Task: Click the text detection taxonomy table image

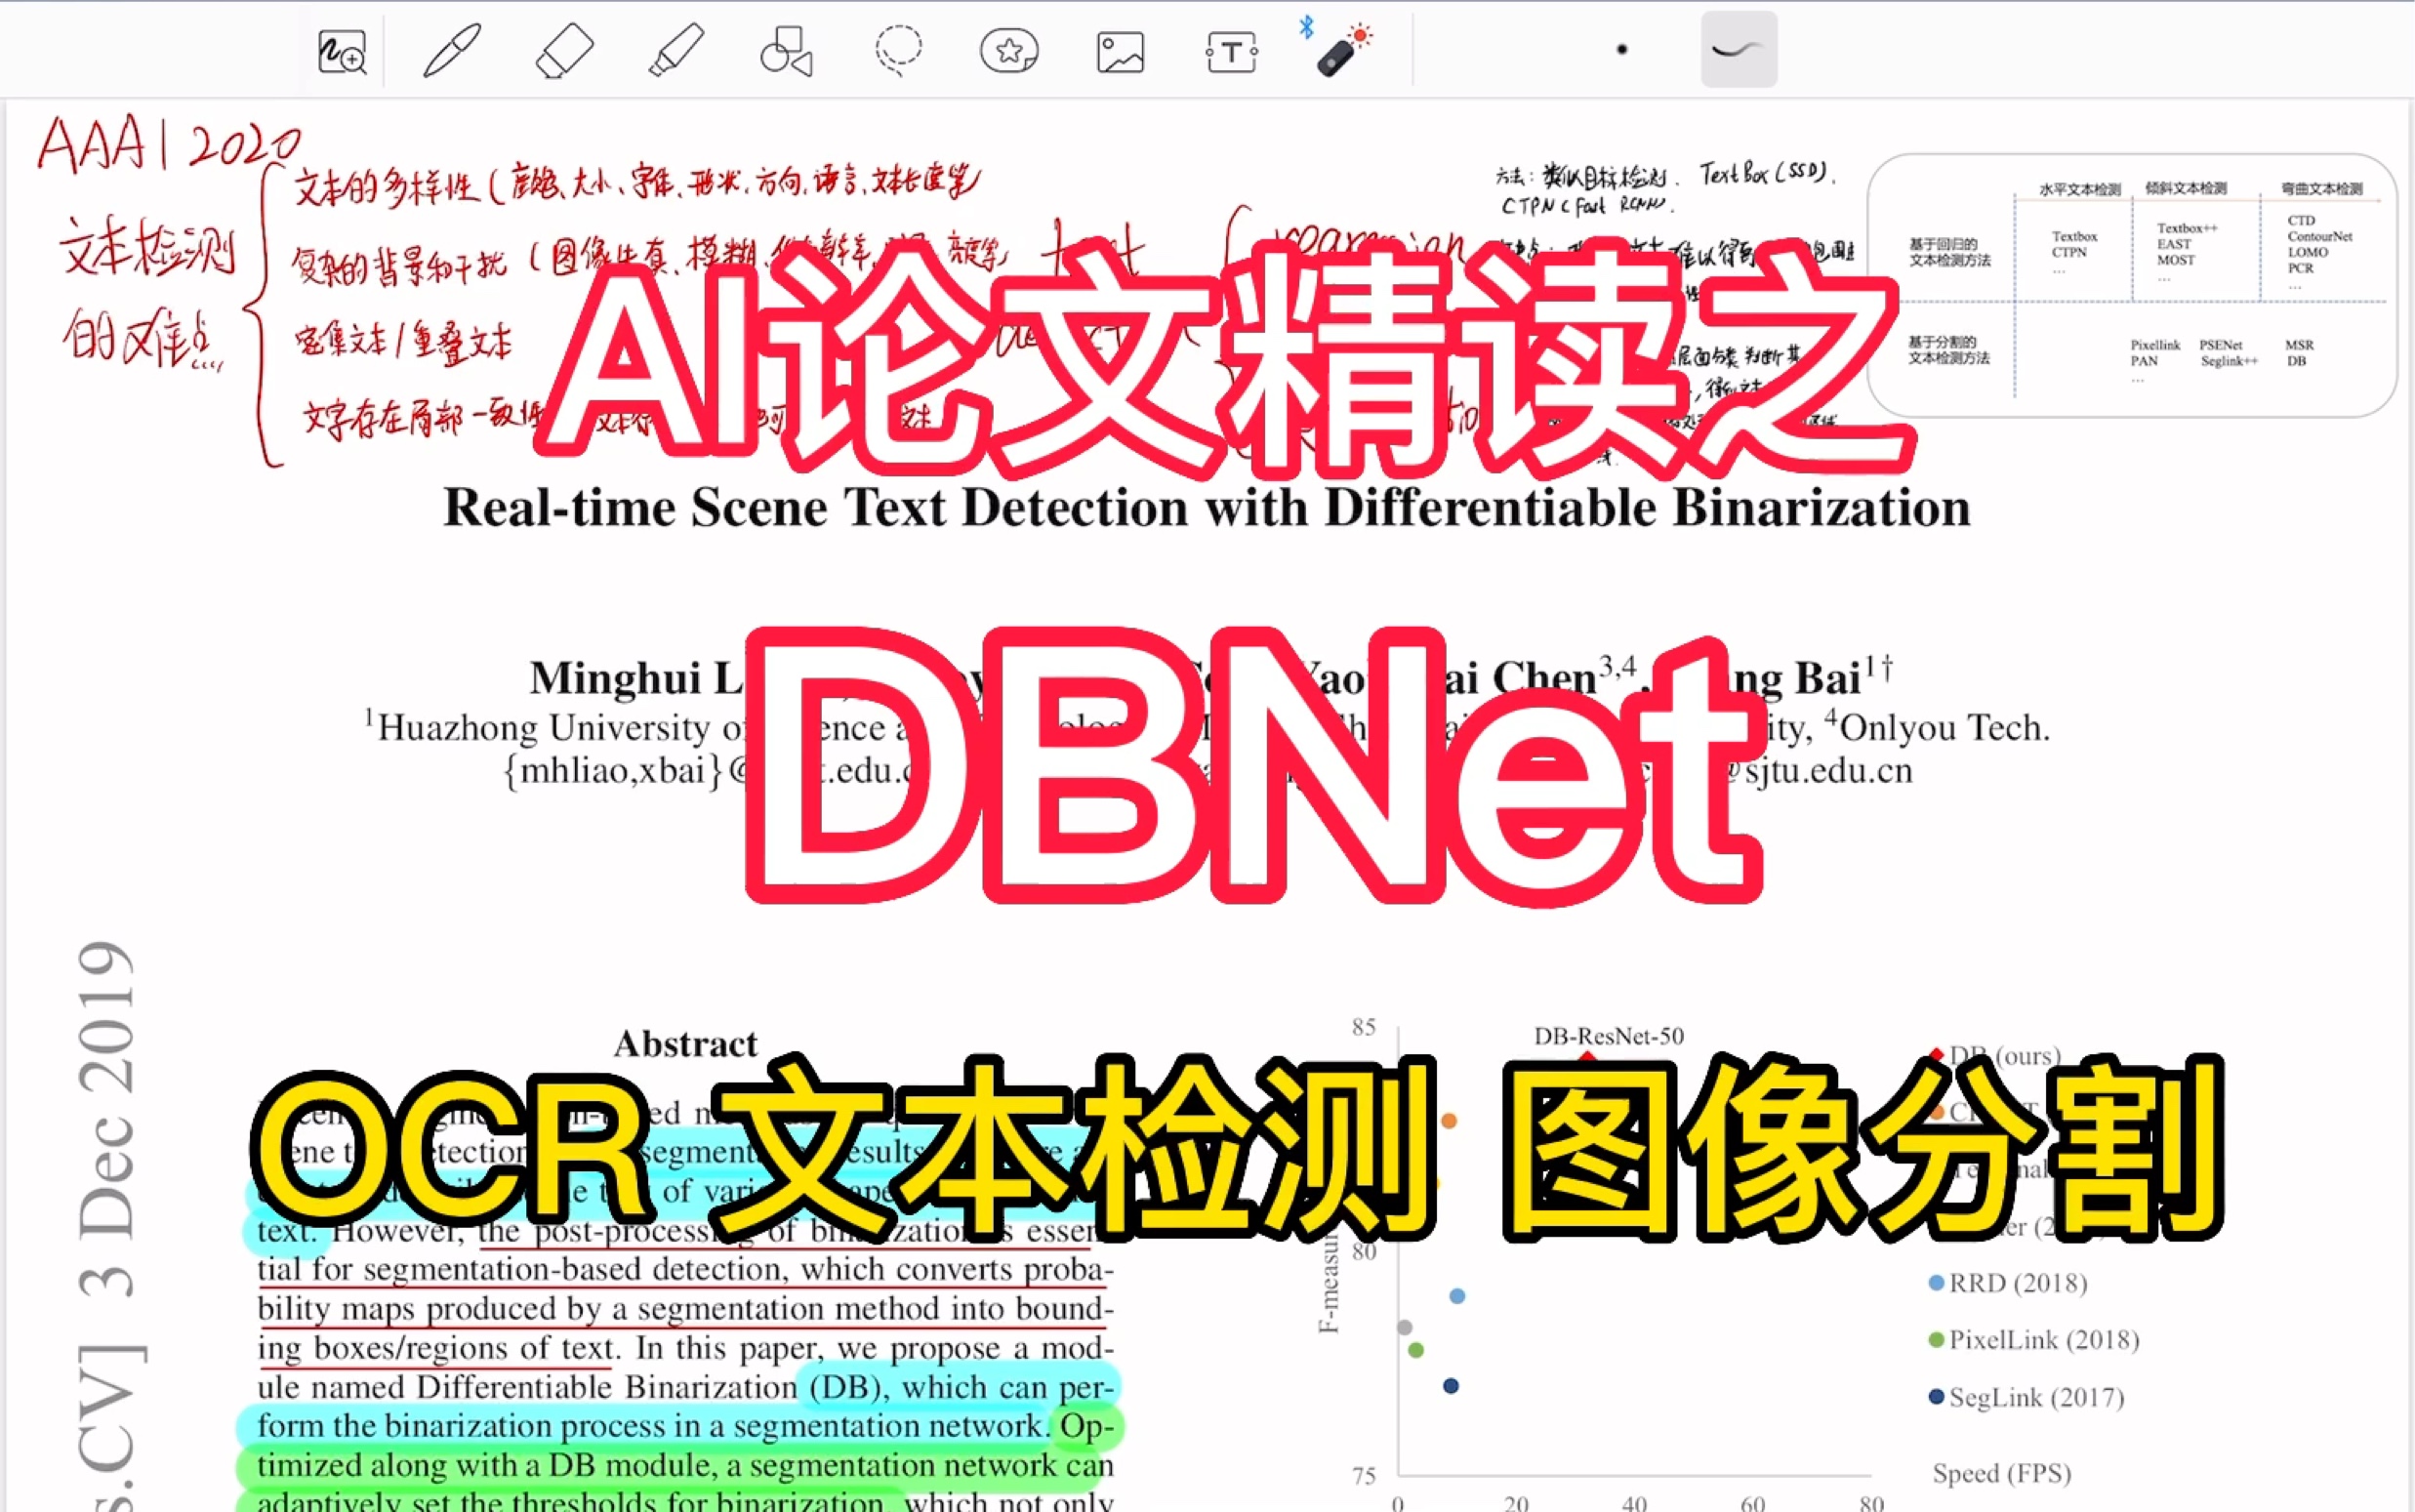Action: (x=2131, y=285)
